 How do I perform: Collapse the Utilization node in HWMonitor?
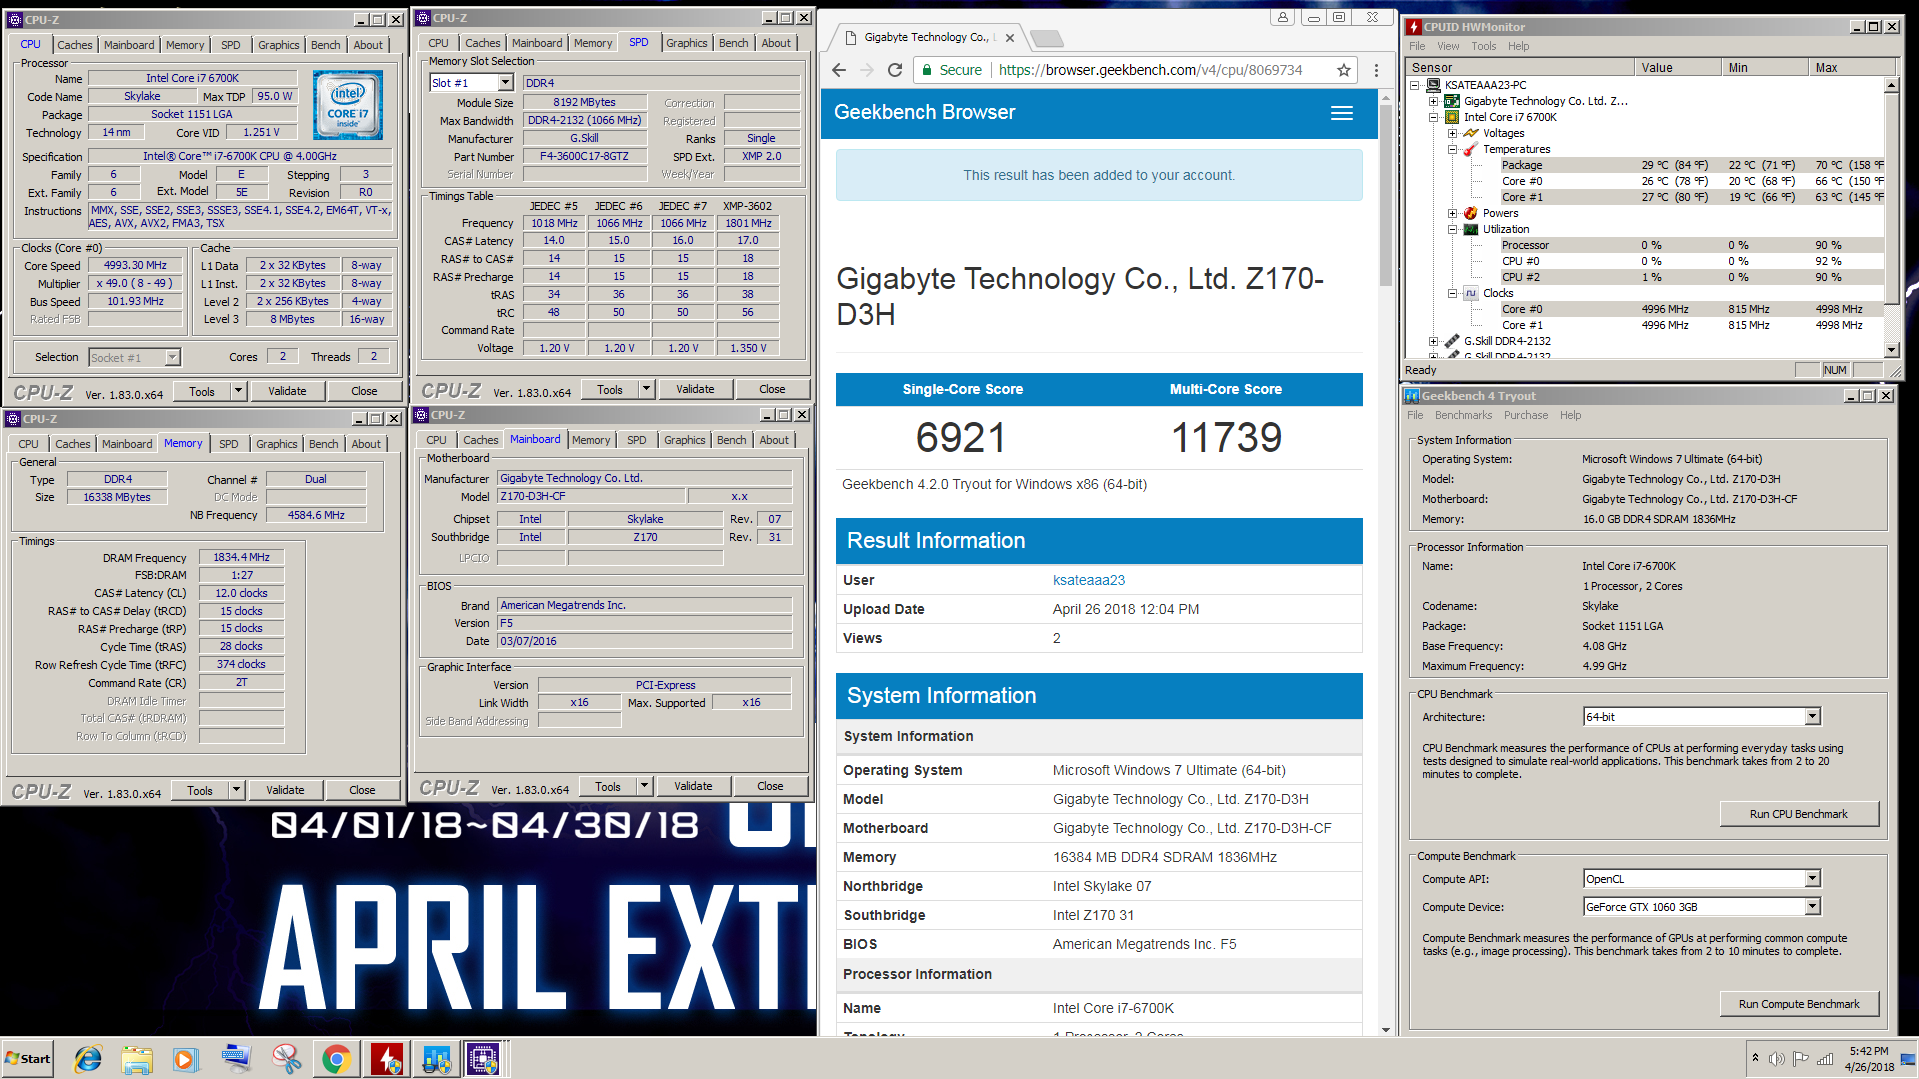(x=1452, y=229)
